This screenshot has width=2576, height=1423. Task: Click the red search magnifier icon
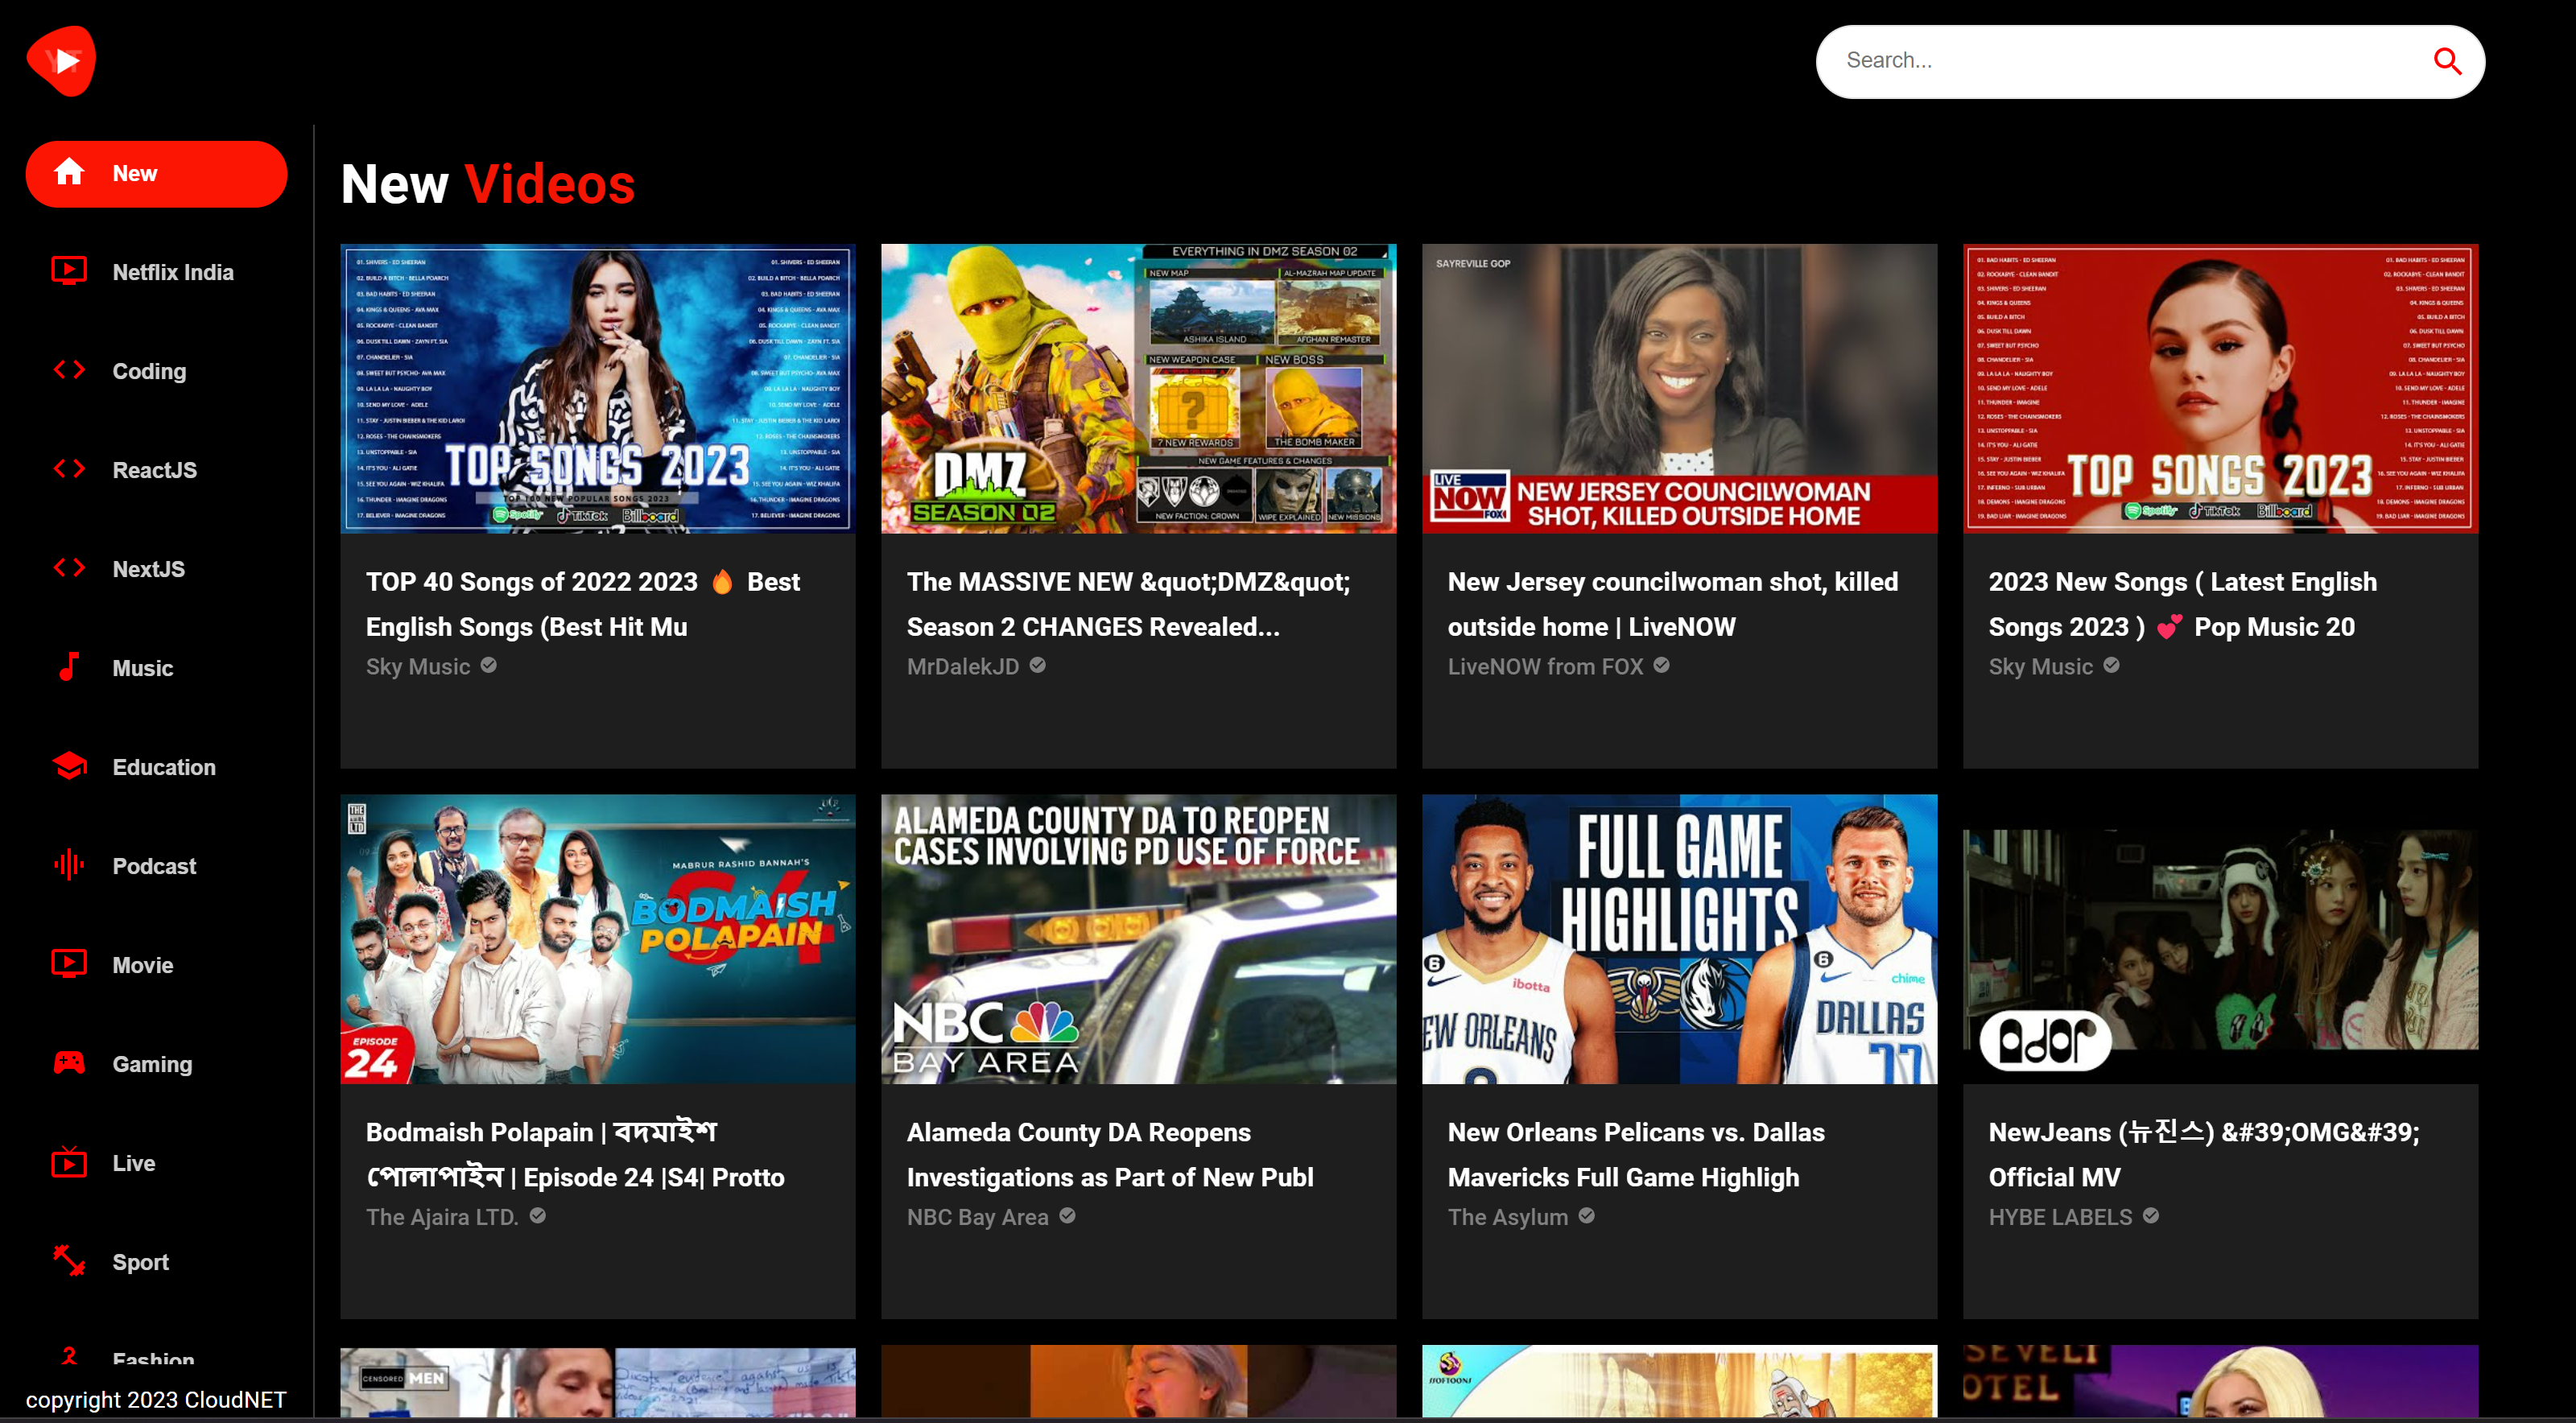(2446, 62)
